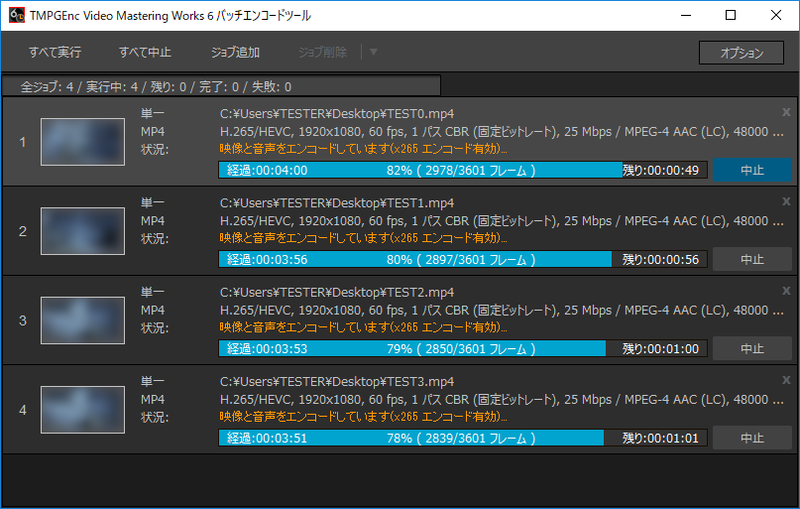
Task: Abort the TEST2.mp4 job with 中止
Action: (x=752, y=348)
